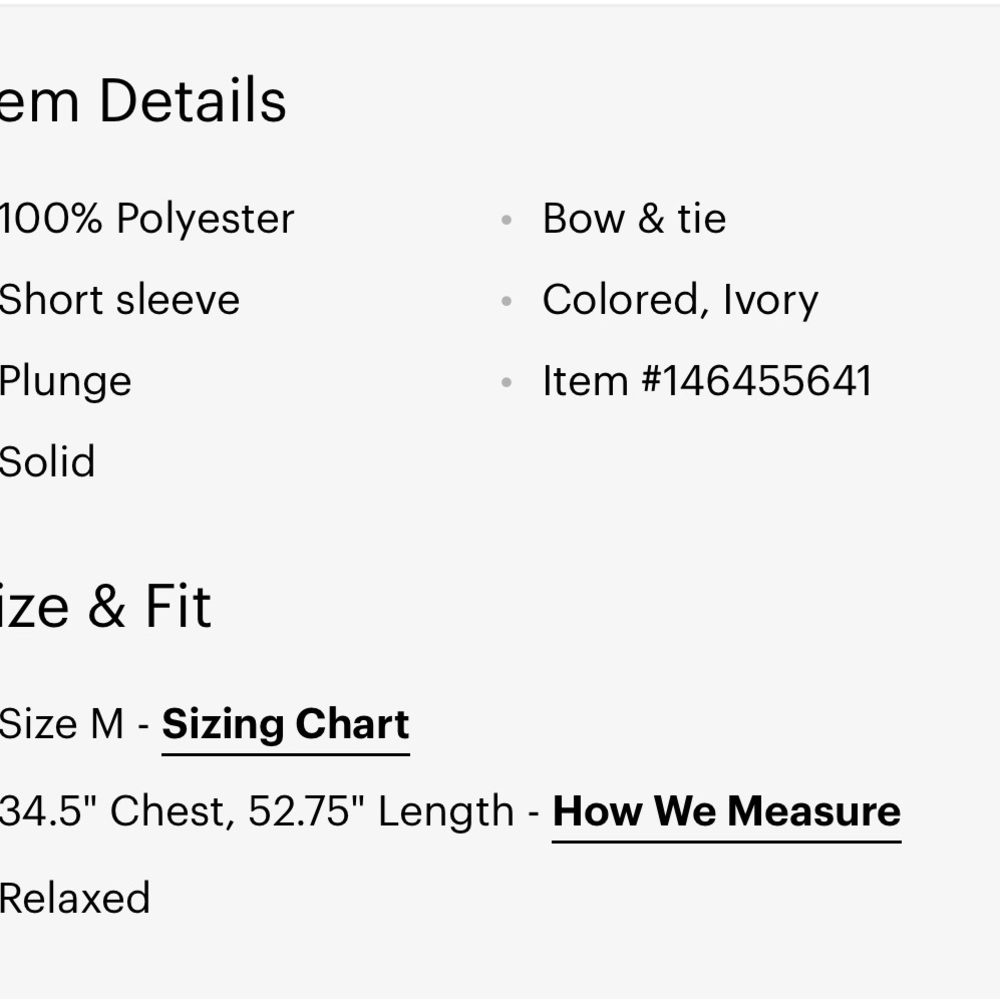Click the bullet beside Item number
Screen dimensions: 1000x1000
[x=507, y=382]
